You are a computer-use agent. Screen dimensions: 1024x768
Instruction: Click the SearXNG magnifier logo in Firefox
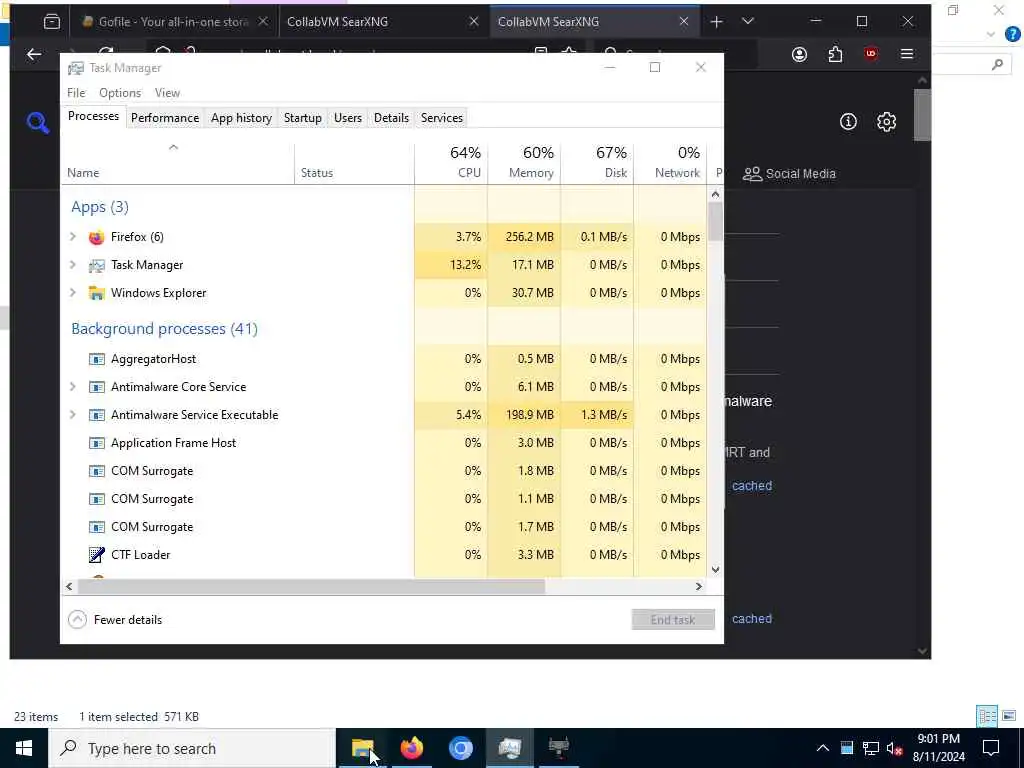click(x=38, y=122)
